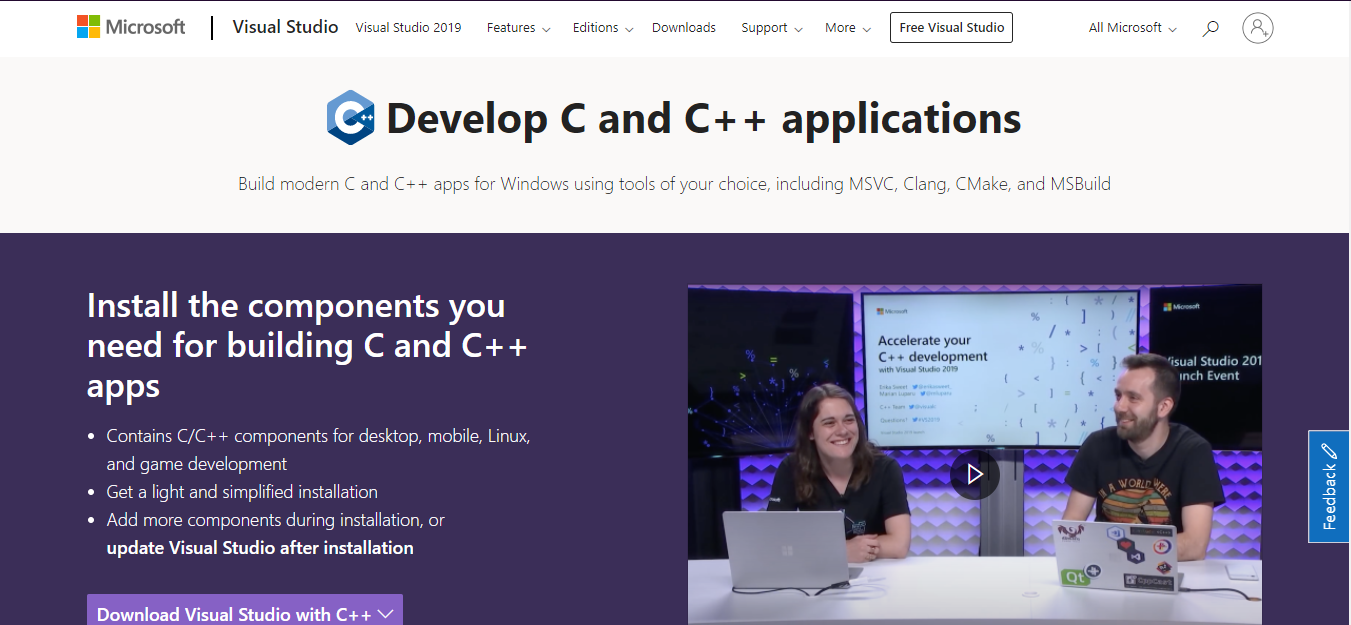Screen dimensions: 1351x625
Task: Click the Develop C and C++ applications heading
Action: [703, 118]
